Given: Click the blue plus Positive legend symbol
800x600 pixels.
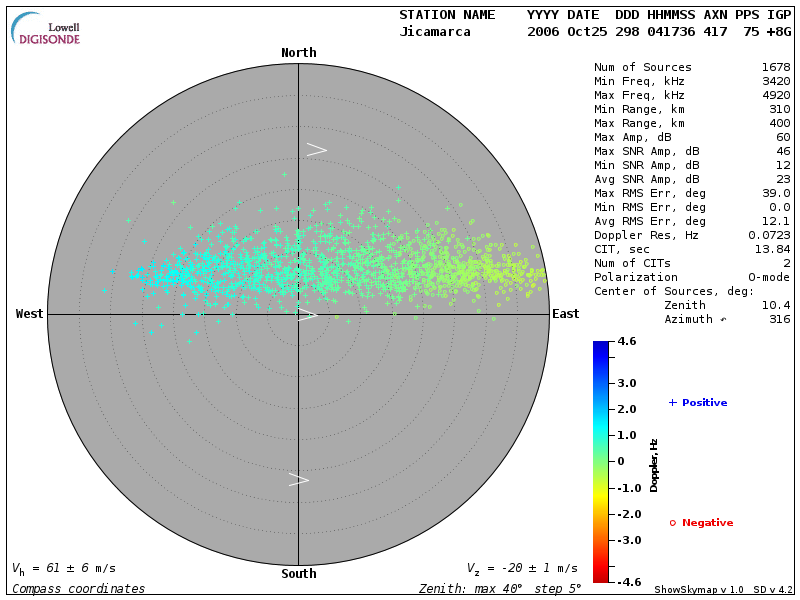Looking at the screenshot, I should [673, 403].
